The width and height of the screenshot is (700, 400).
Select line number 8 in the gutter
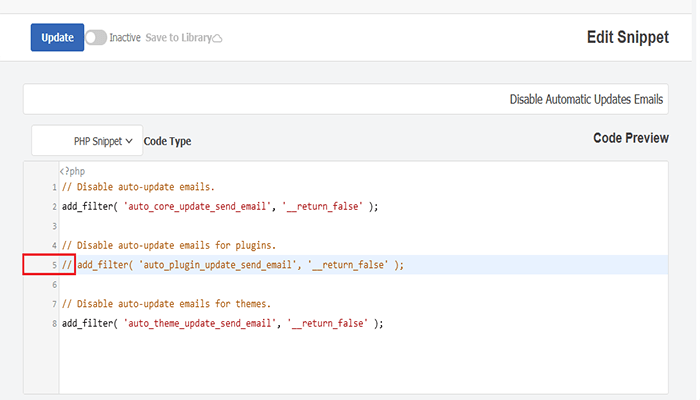(x=53, y=324)
